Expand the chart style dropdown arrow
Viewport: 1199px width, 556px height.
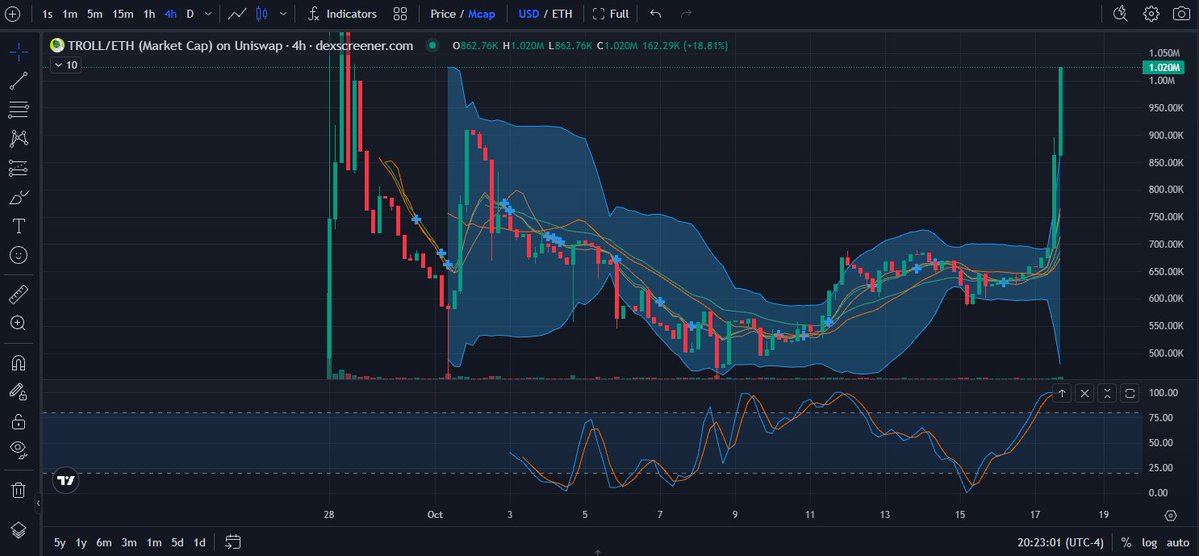coord(284,14)
